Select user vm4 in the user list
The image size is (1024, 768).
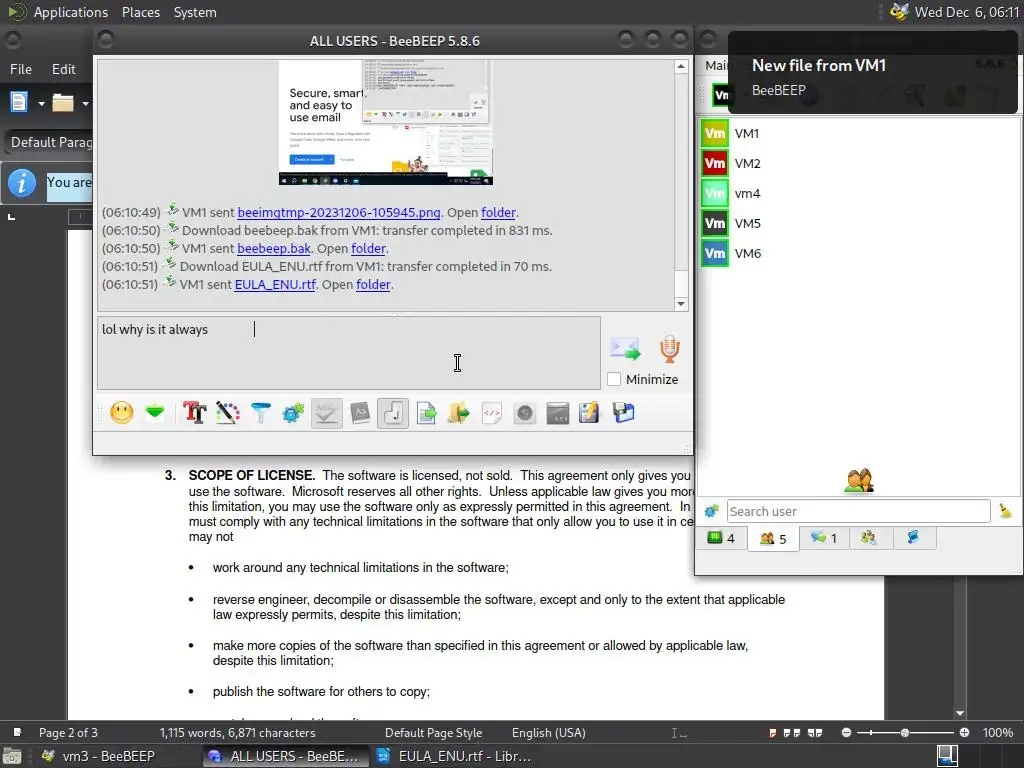pos(858,193)
